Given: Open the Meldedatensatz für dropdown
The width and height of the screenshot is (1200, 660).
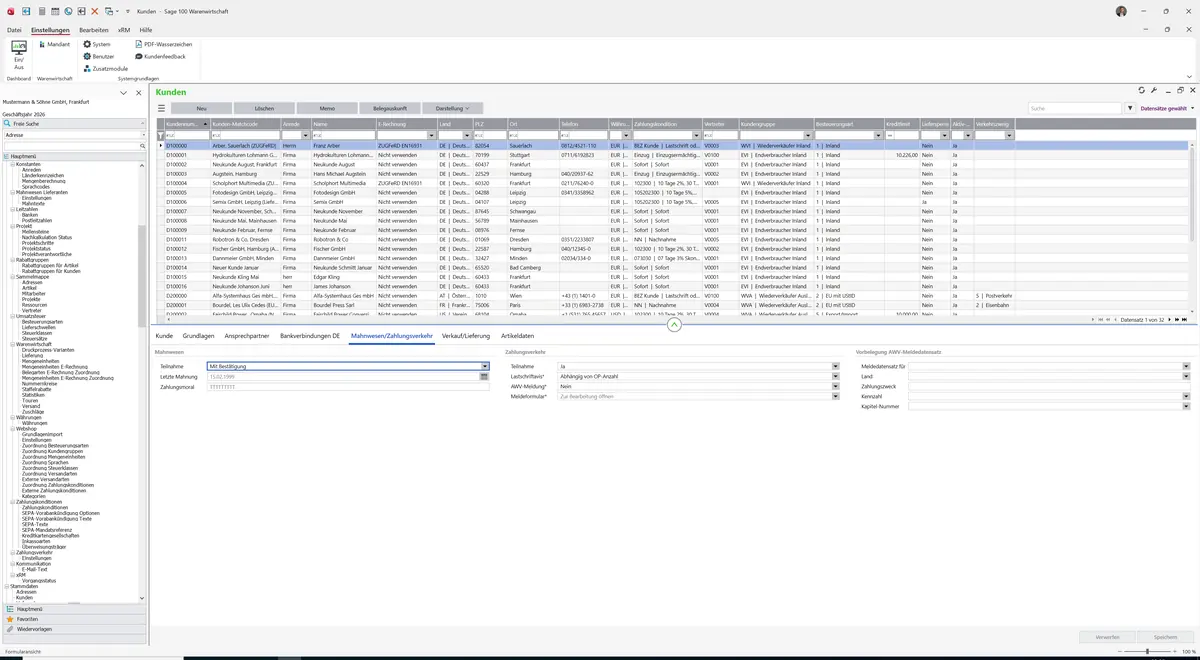Looking at the screenshot, I should coord(1186,366).
